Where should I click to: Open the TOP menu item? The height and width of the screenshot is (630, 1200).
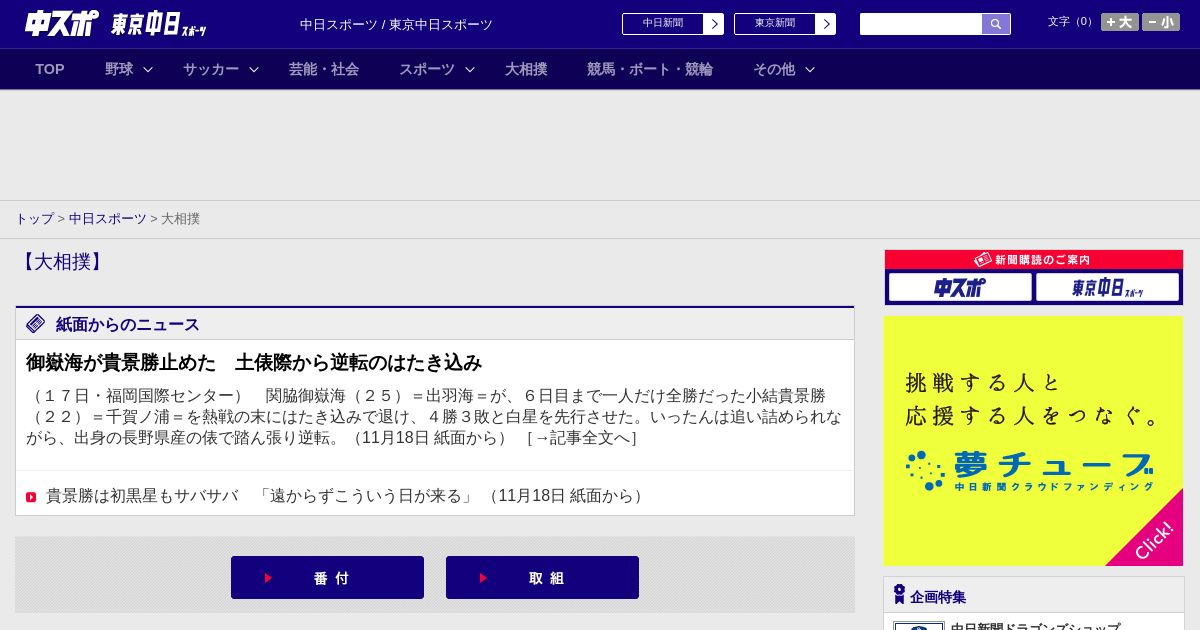coord(50,69)
